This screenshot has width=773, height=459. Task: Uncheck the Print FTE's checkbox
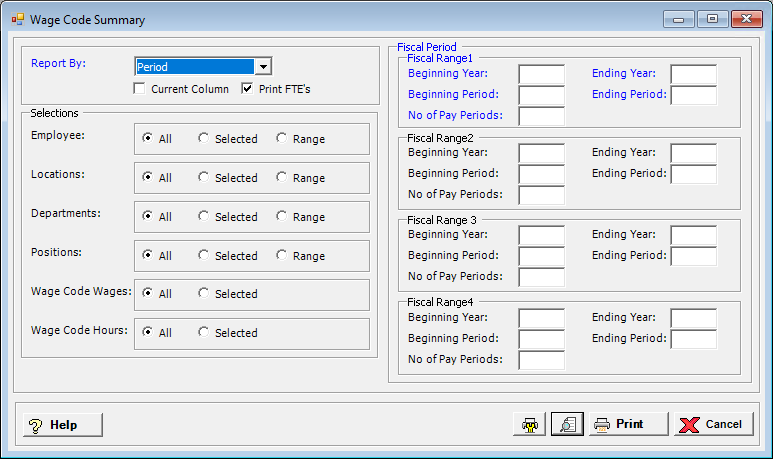click(248, 89)
